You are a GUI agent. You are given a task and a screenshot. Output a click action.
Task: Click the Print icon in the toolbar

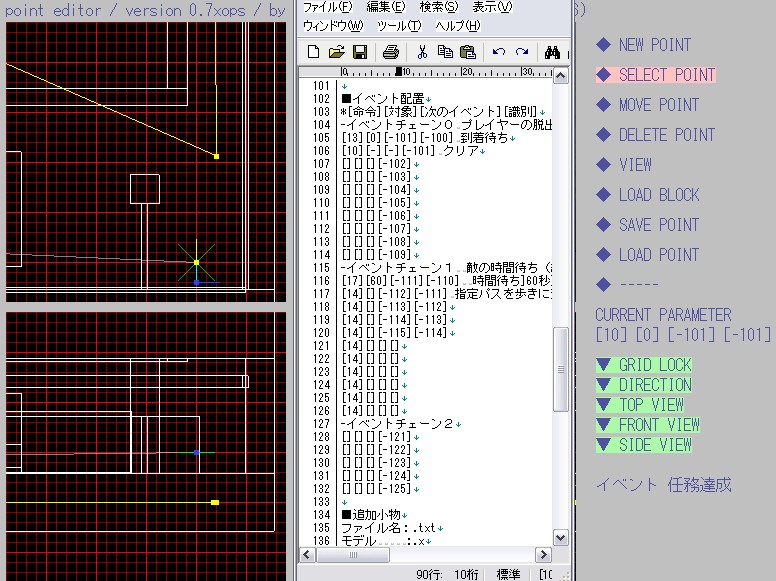tap(391, 52)
